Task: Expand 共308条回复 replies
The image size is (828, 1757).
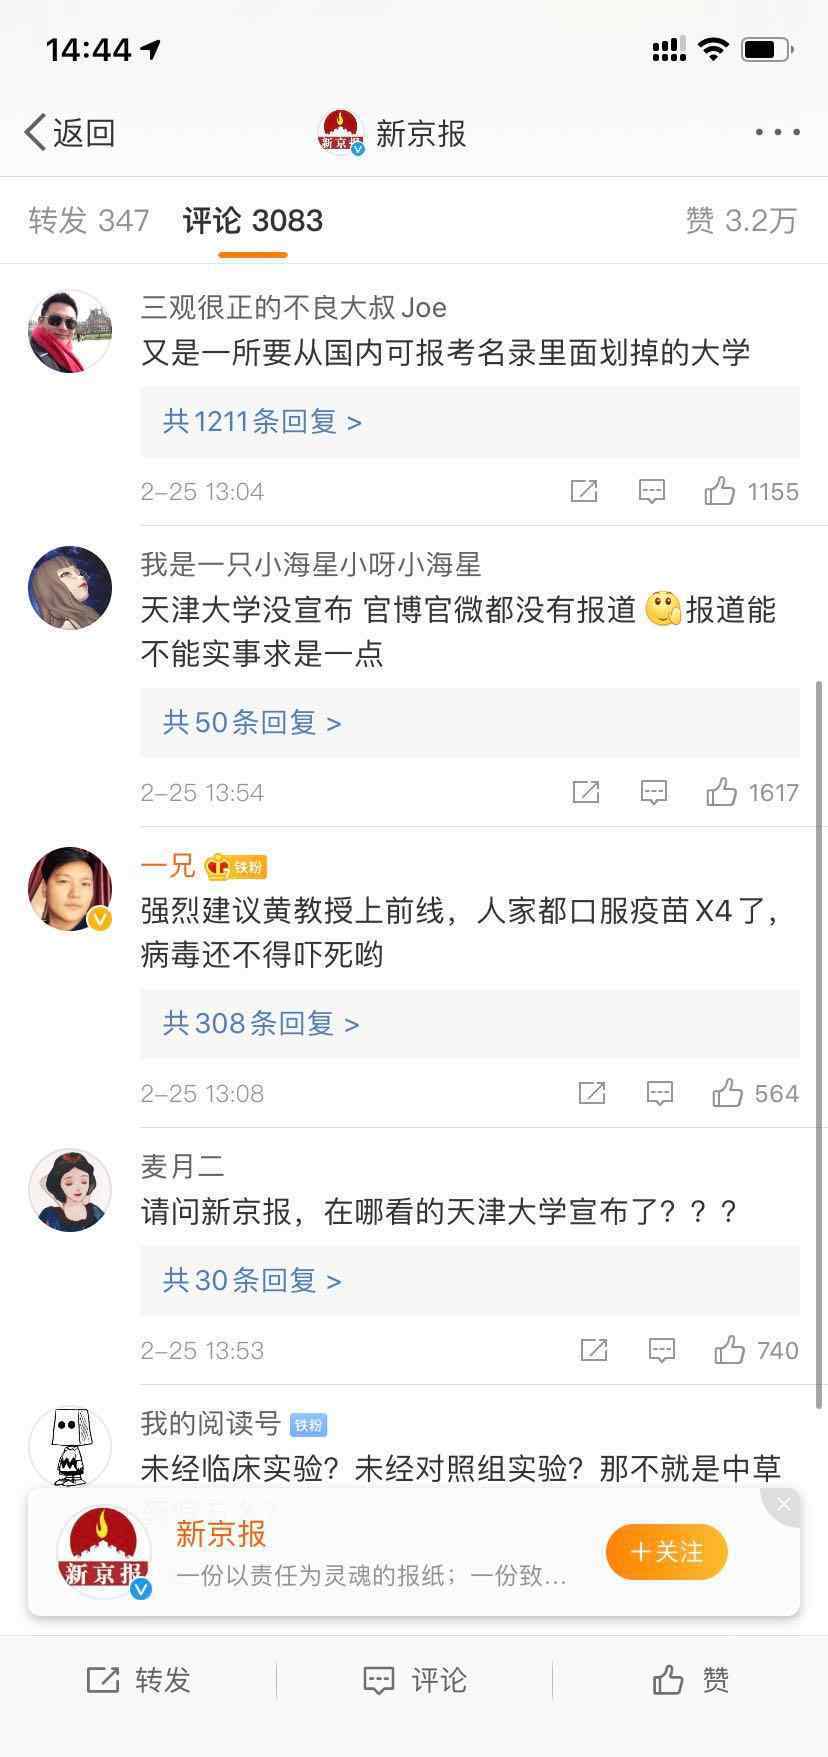Action: [261, 1024]
